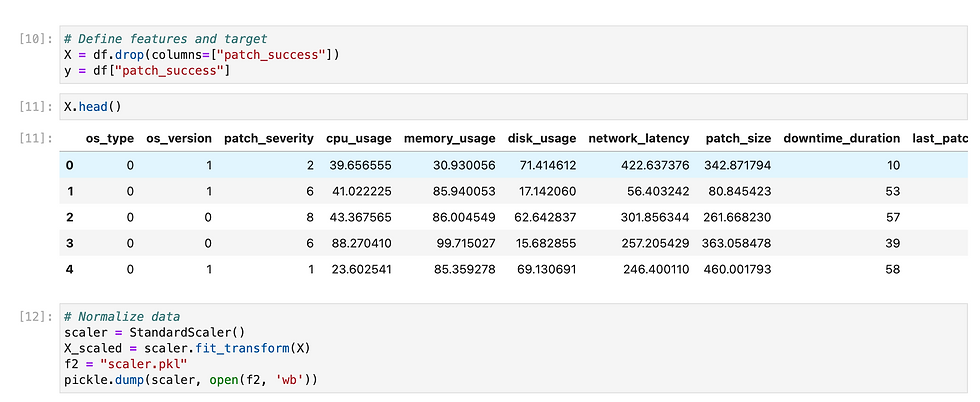Click the output [11] prompt beside table

[36, 138]
